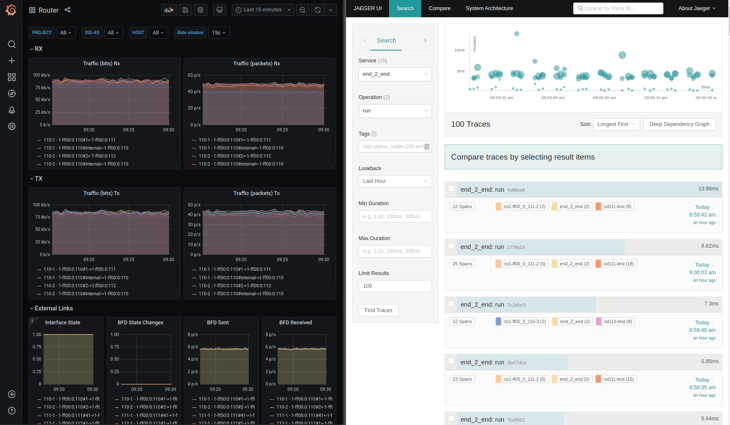Switch to the Compare tab
This screenshot has width=730, height=425.
[439, 8]
